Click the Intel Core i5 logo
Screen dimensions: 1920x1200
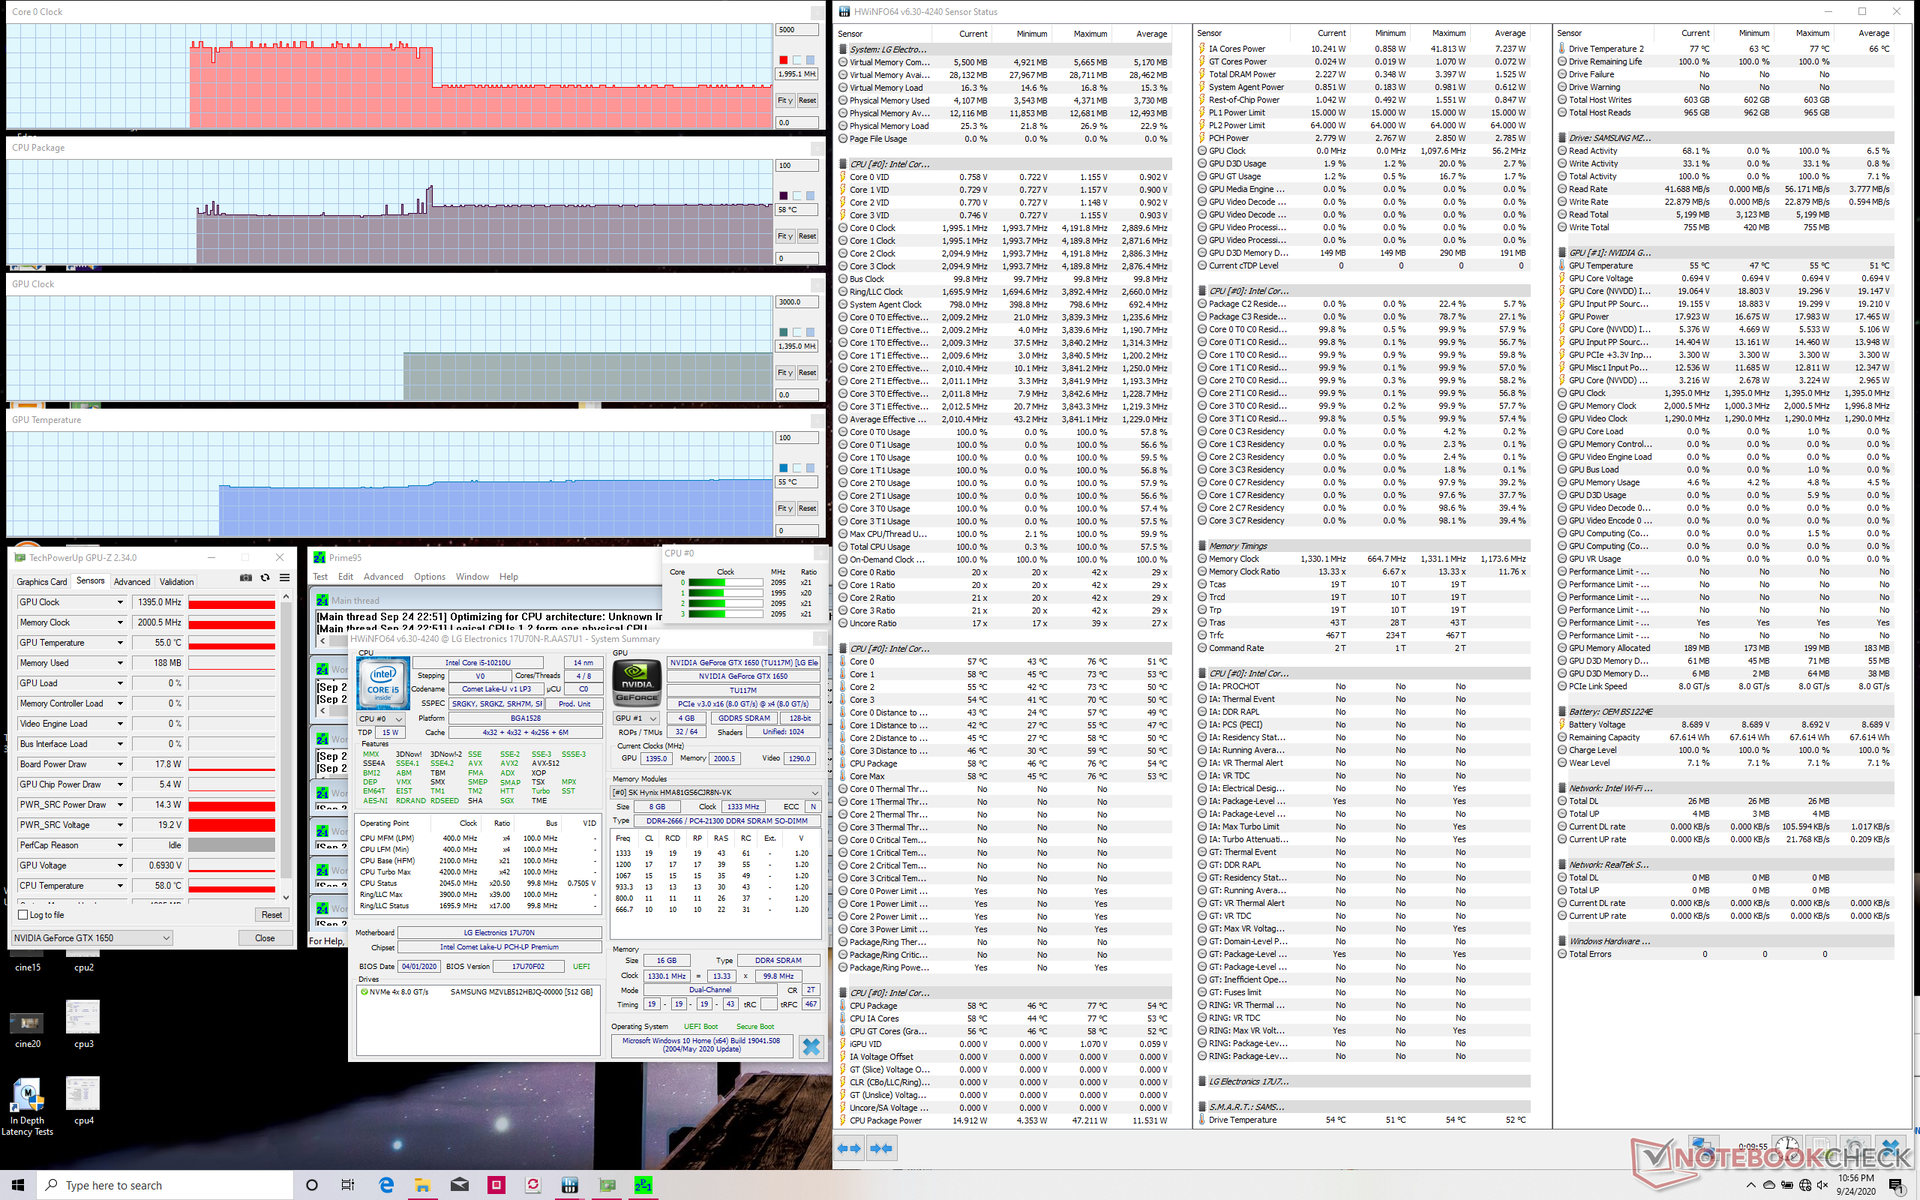click(383, 681)
